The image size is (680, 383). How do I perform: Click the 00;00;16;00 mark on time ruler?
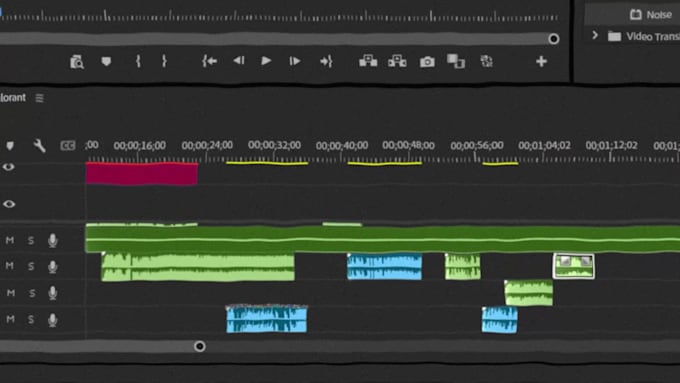[140, 145]
